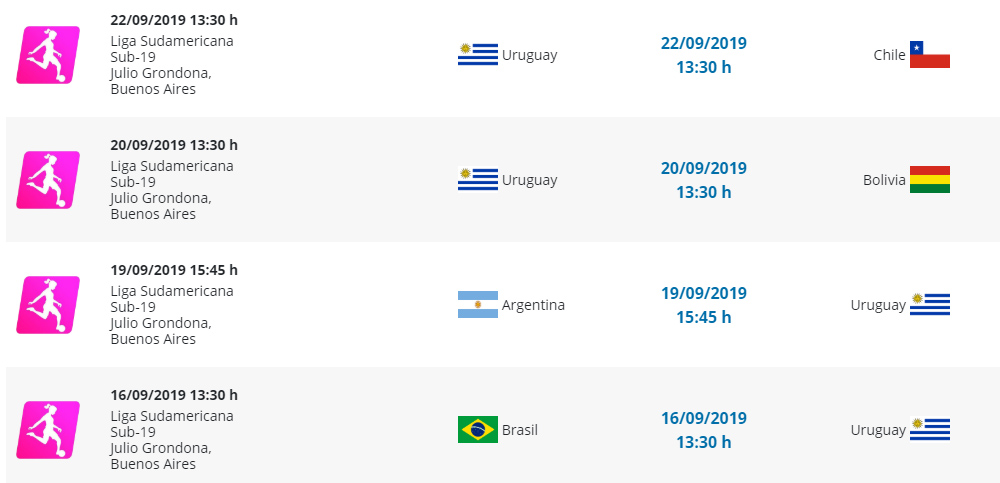
Task: Click Uruguay flag in the Bolivia match row
Action: tap(477, 180)
